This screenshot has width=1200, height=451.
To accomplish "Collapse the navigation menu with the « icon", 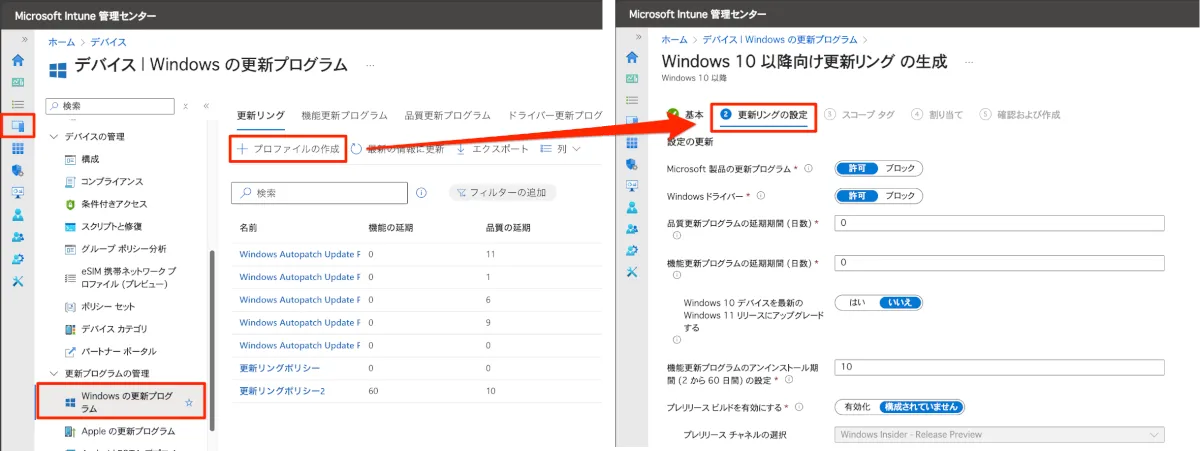I will point(206,105).
